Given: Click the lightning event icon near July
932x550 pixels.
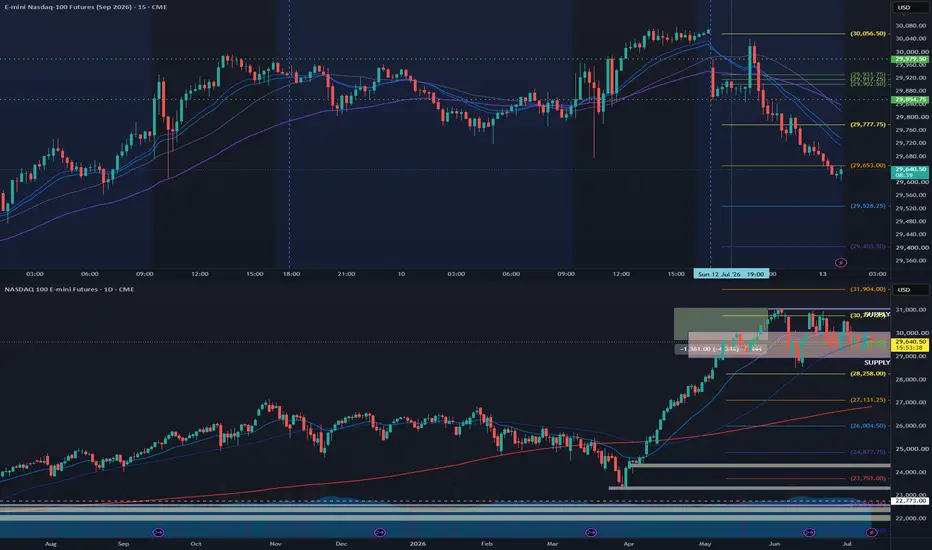Looking at the screenshot, I should coord(871,532).
